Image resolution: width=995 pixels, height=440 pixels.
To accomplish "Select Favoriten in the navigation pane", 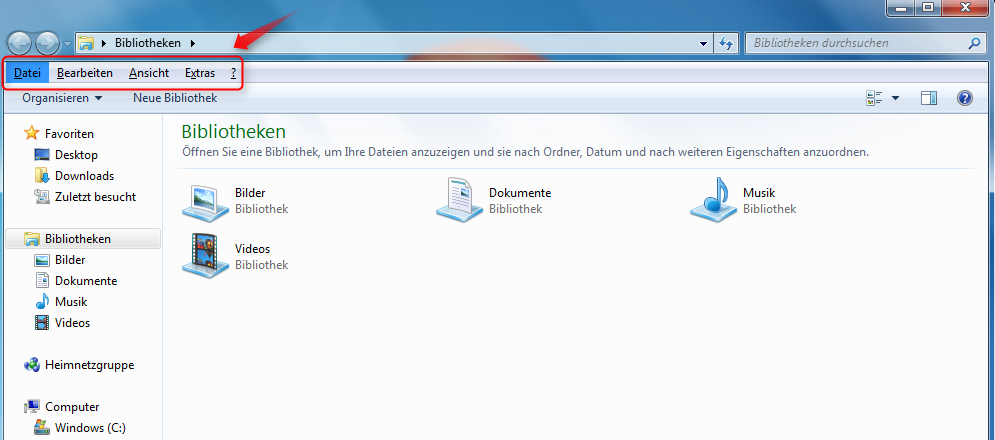I will click(x=69, y=134).
